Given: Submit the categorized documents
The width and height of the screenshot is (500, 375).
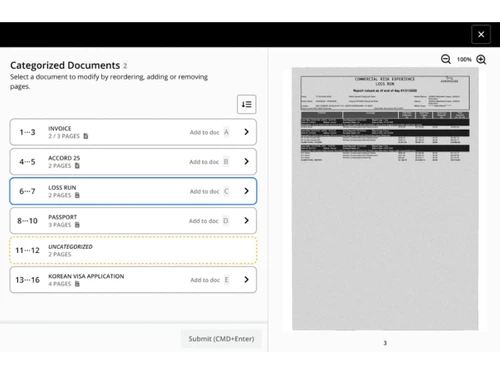Looking at the screenshot, I should coord(221,339).
